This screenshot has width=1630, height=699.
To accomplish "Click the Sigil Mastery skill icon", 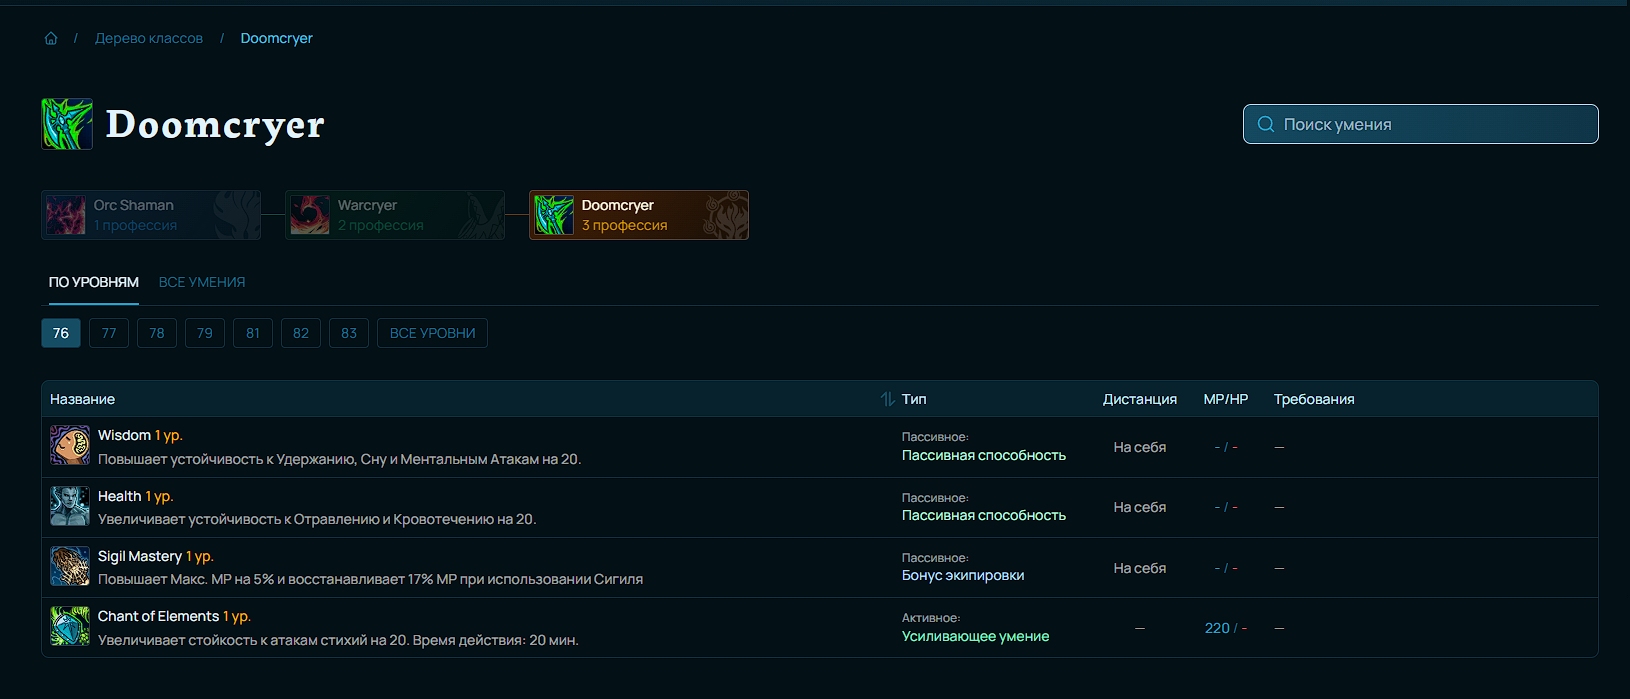I will (70, 566).
